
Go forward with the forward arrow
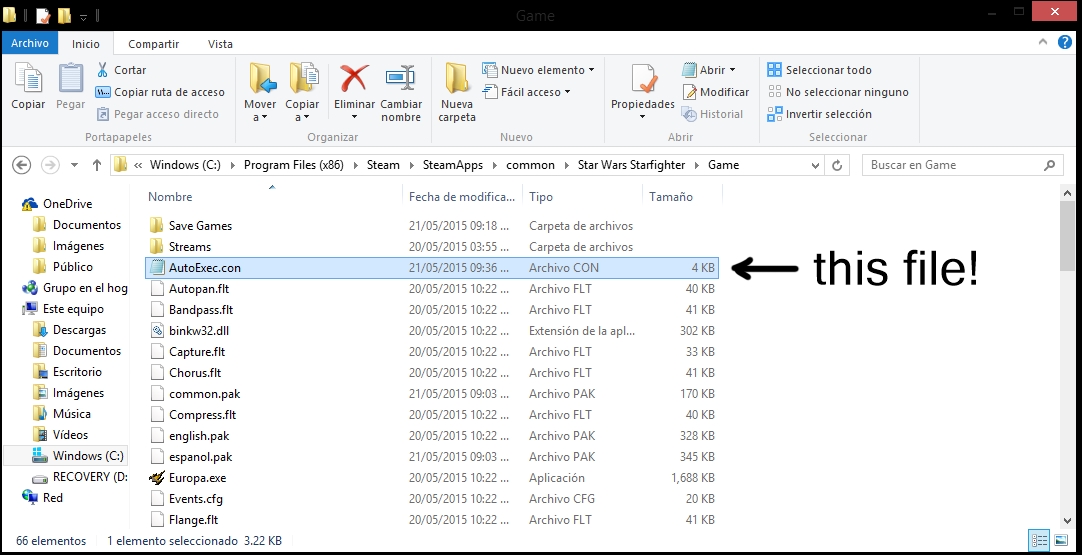[x=50, y=165]
